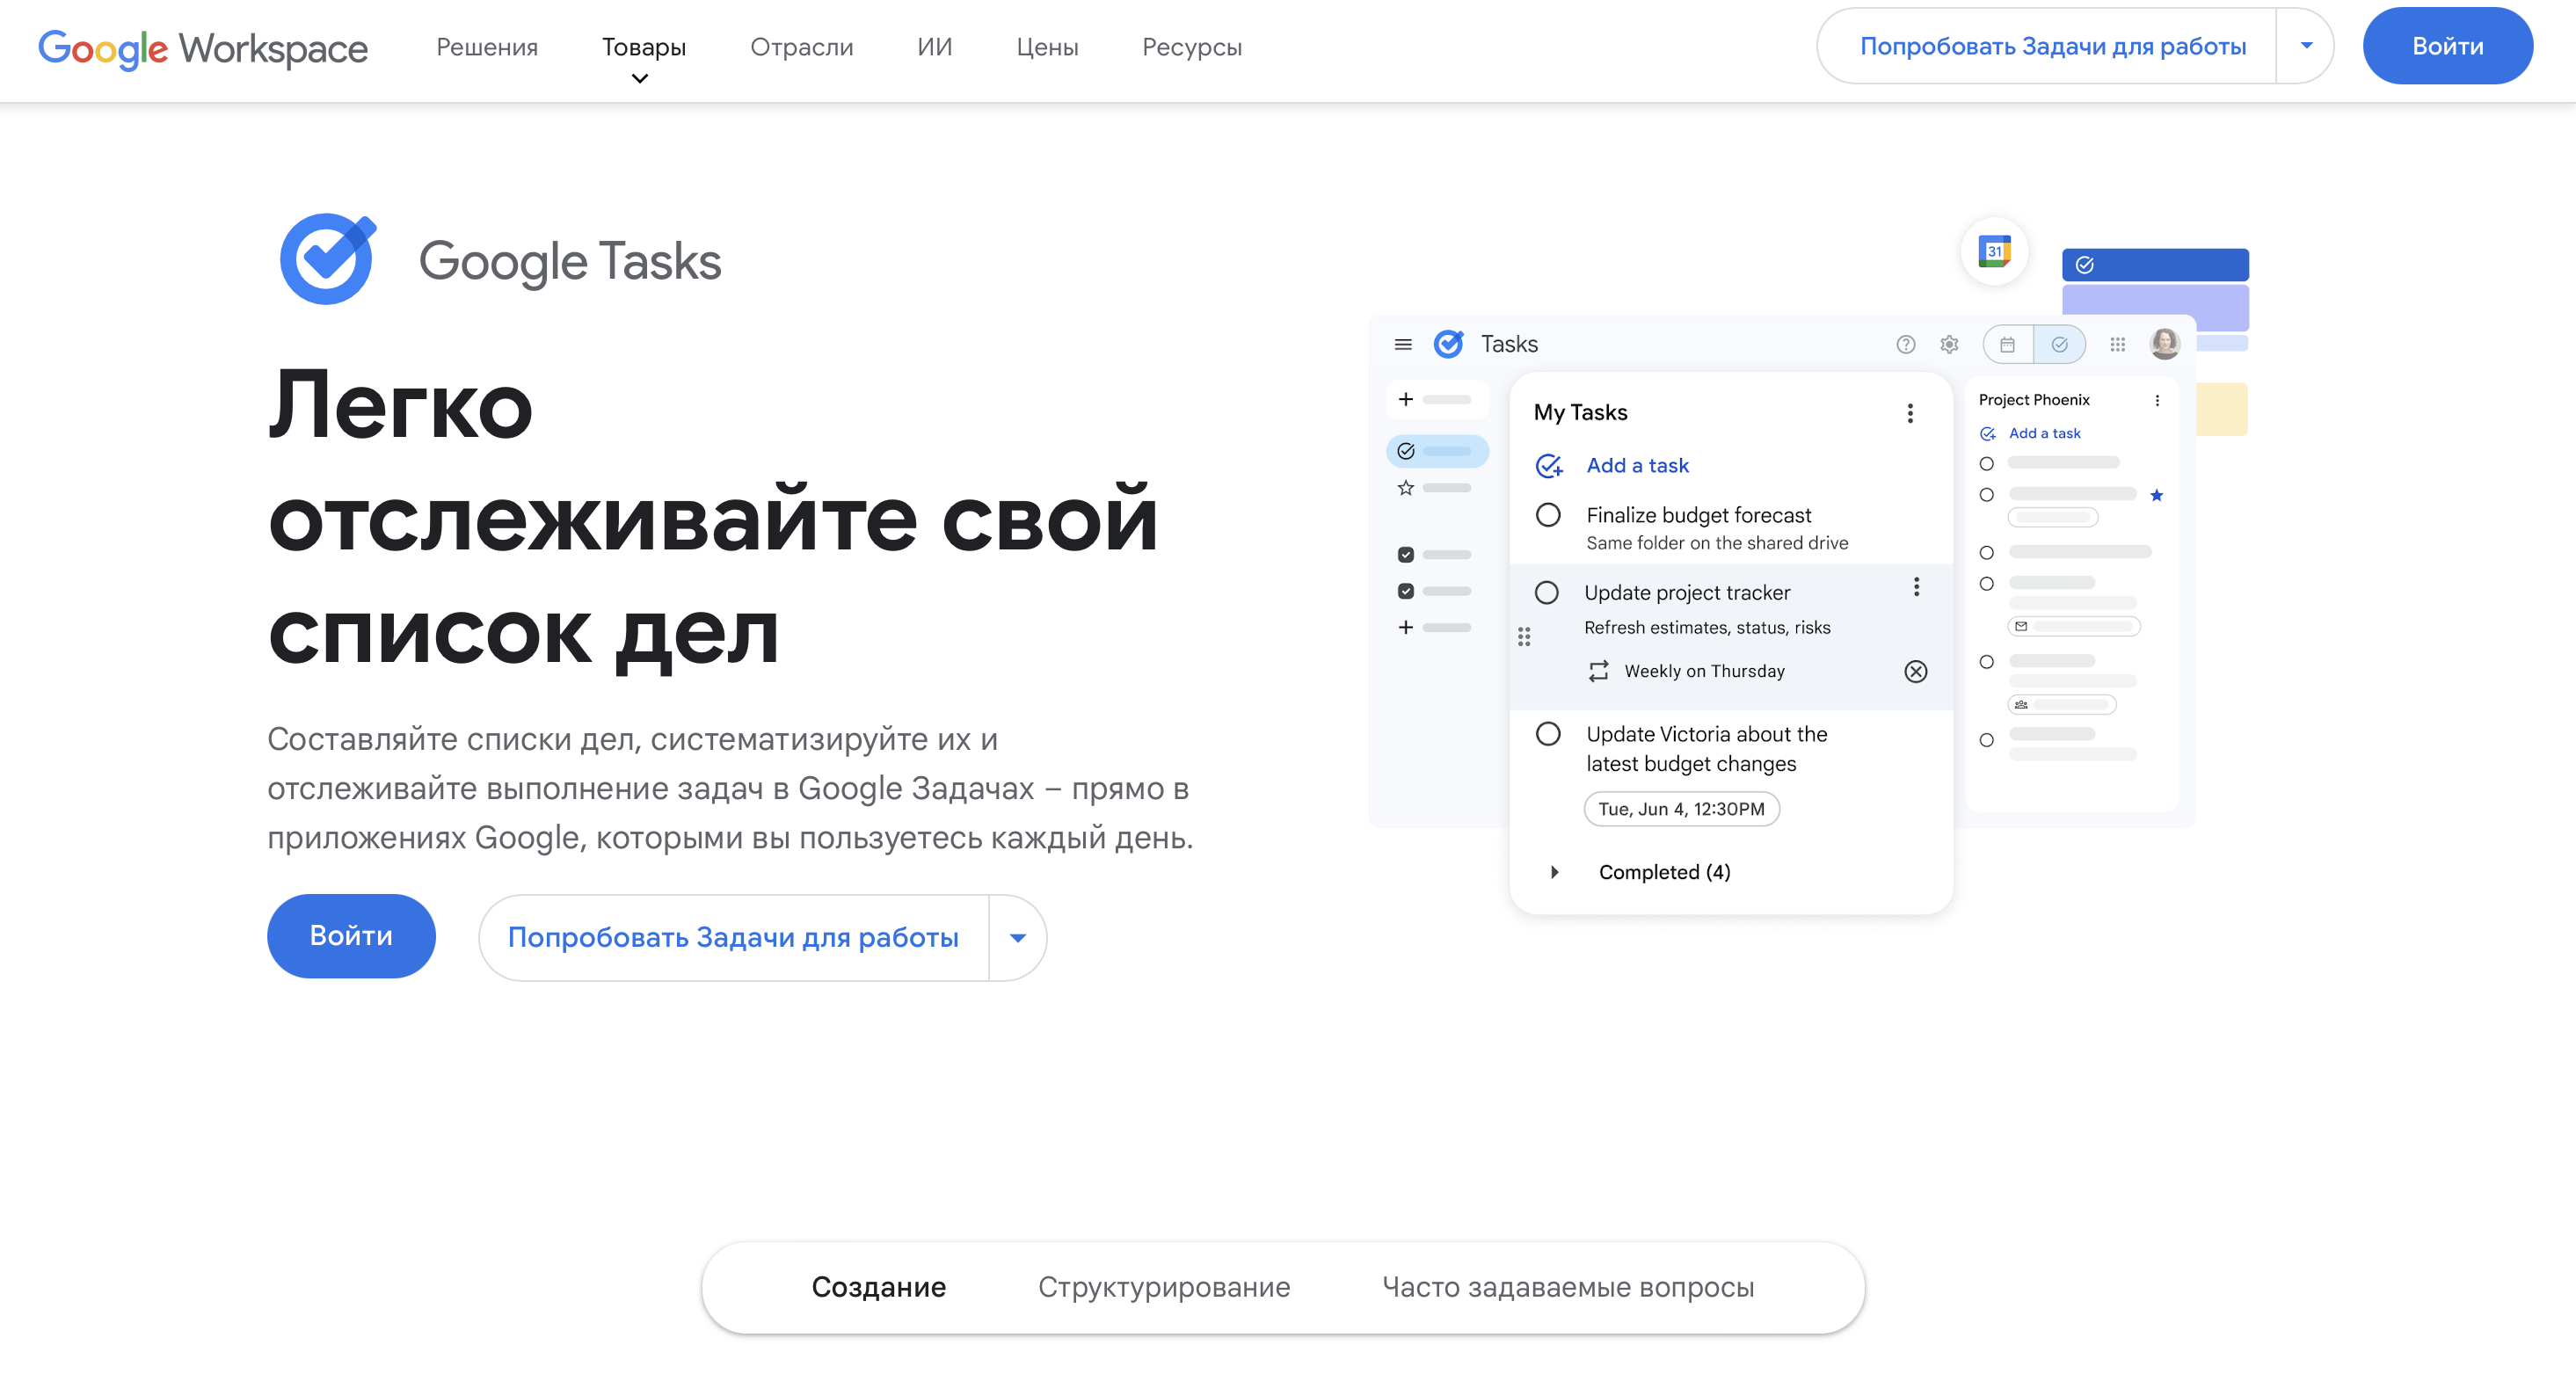2576x1396 pixels.
Task: Click the Google Tasks checkmark logo
Action: click(x=328, y=260)
